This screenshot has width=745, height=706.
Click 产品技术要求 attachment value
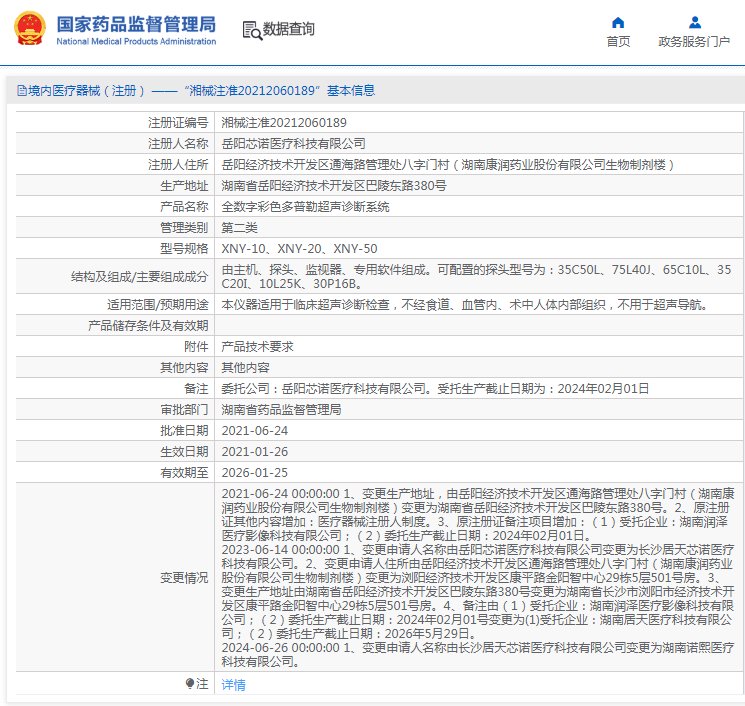click(257, 346)
